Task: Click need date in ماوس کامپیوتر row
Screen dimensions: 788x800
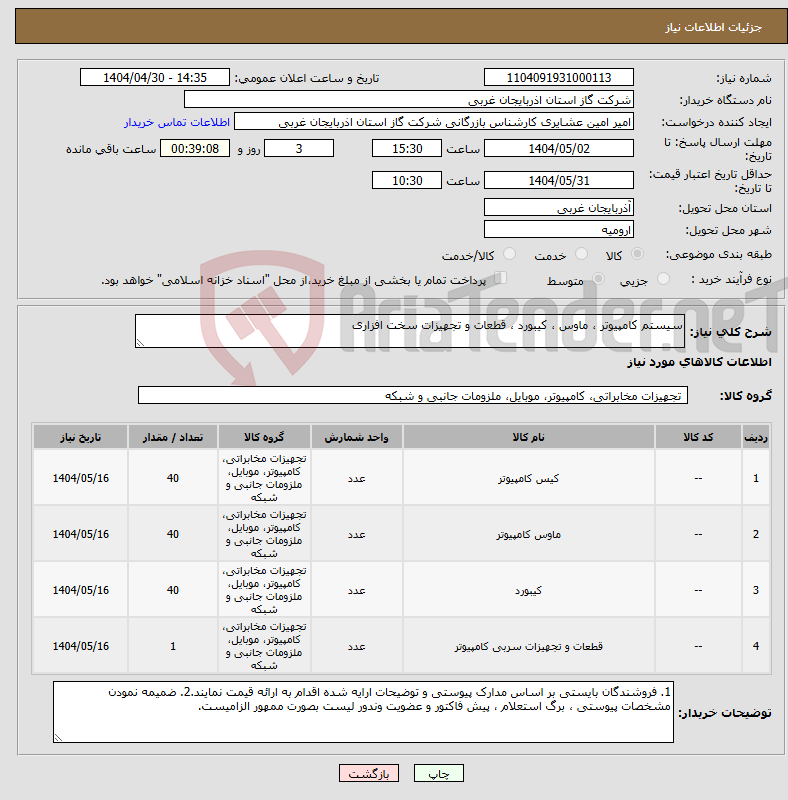Action: pos(81,534)
